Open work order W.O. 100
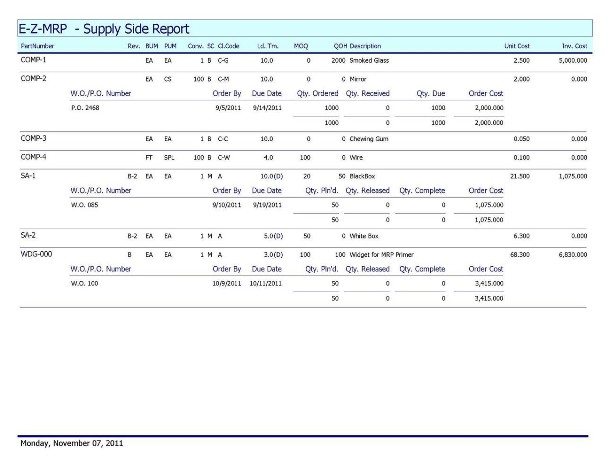The height and width of the screenshot is (469, 610). pos(84,283)
